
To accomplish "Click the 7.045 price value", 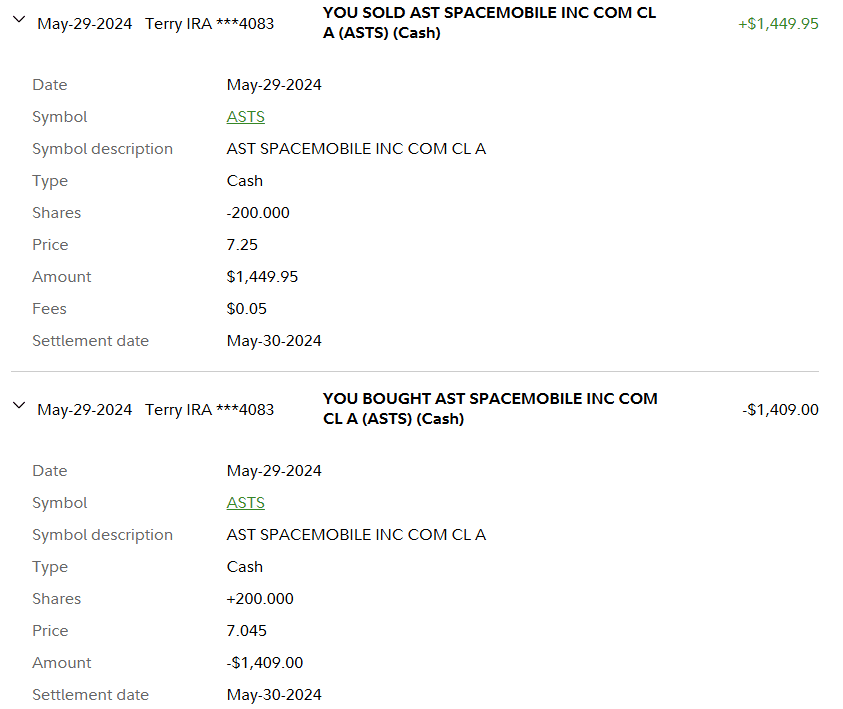I will (x=247, y=631).
